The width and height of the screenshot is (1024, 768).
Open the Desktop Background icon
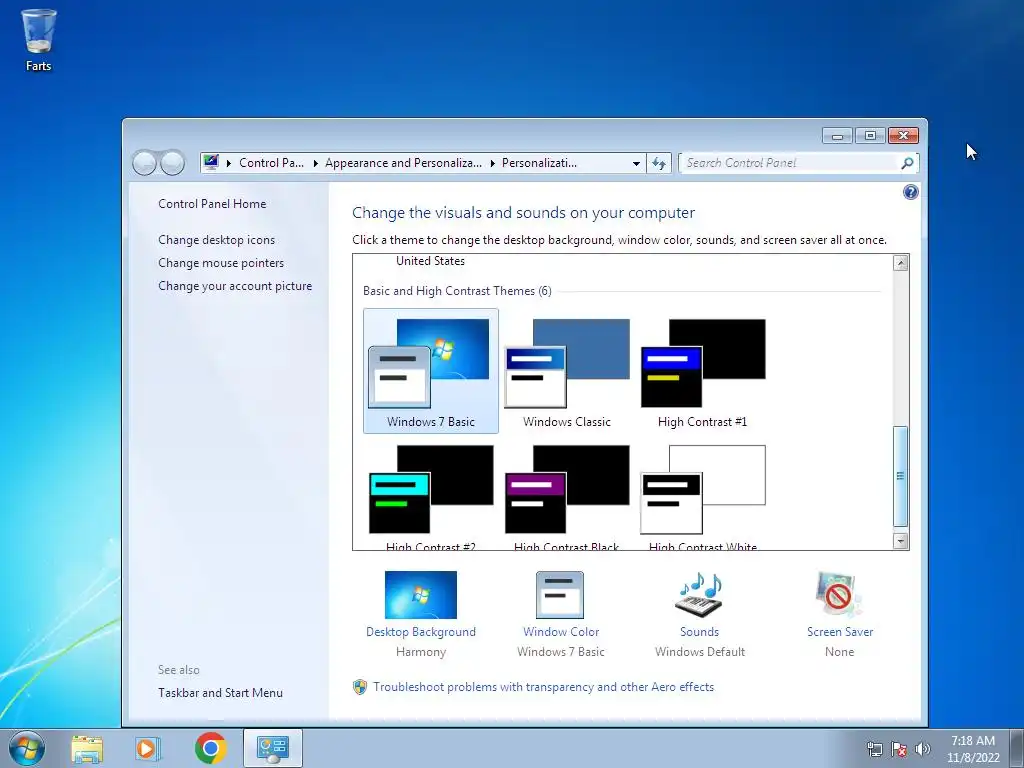[x=421, y=594]
